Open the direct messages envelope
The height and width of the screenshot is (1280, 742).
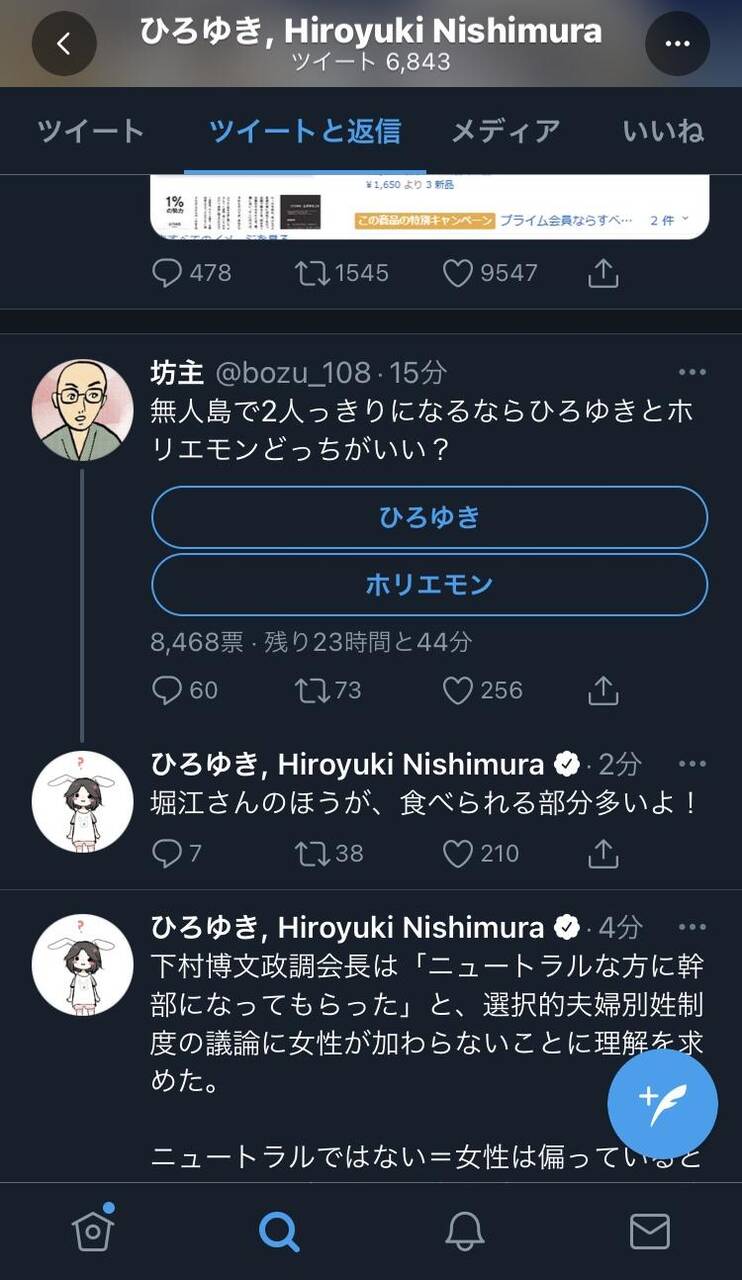pos(649,1232)
